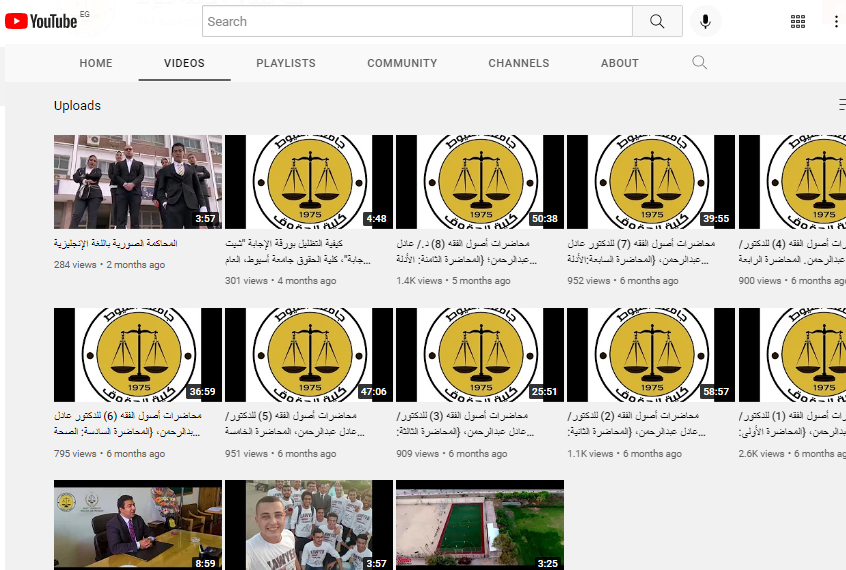Viewport: 846px width, 570px height.
Task: Click the channel search magnifier icon
Action: 699,63
